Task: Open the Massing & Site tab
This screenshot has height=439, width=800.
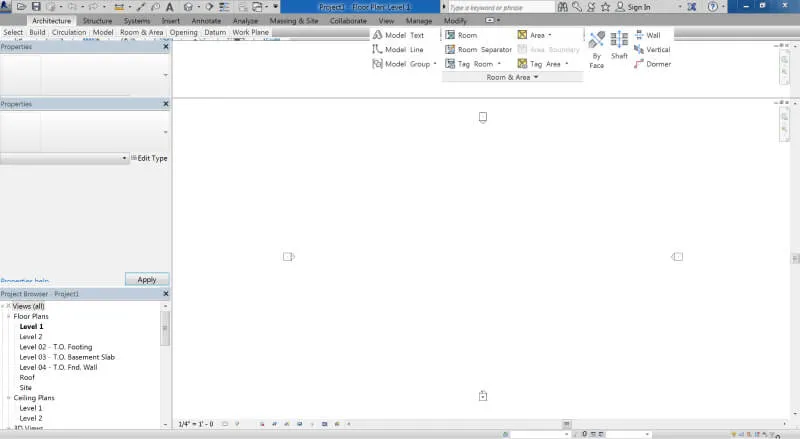Action: 294,20
